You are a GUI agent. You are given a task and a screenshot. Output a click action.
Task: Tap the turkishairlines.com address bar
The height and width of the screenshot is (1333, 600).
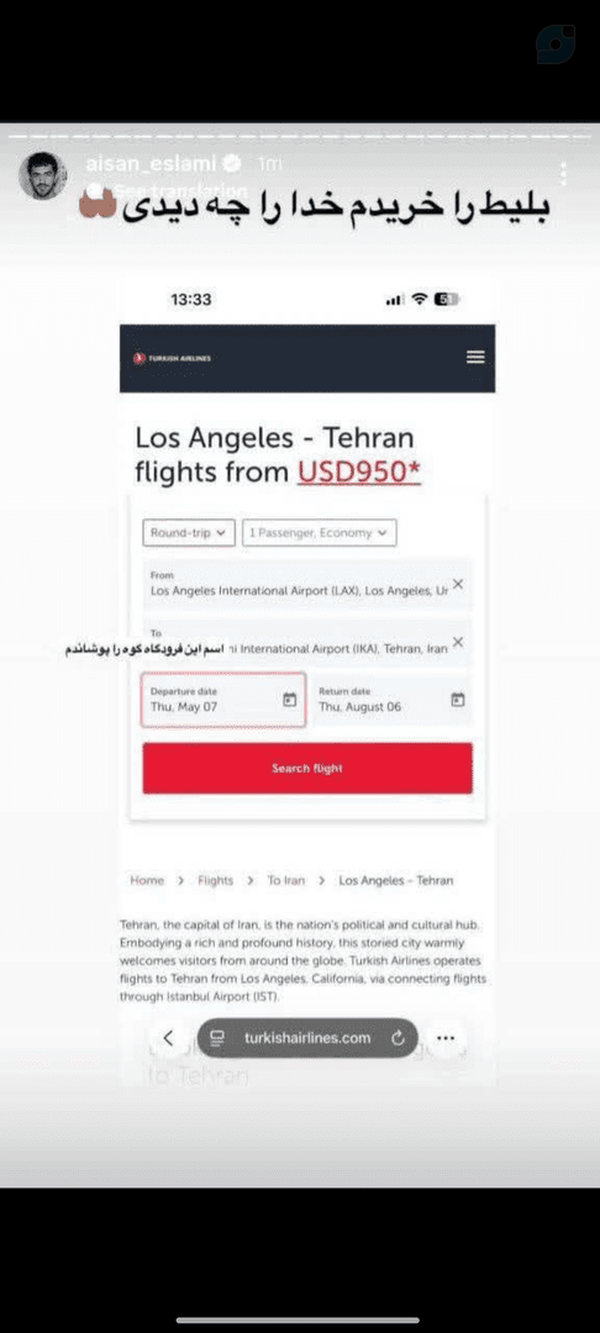pyautogui.click(x=307, y=1038)
